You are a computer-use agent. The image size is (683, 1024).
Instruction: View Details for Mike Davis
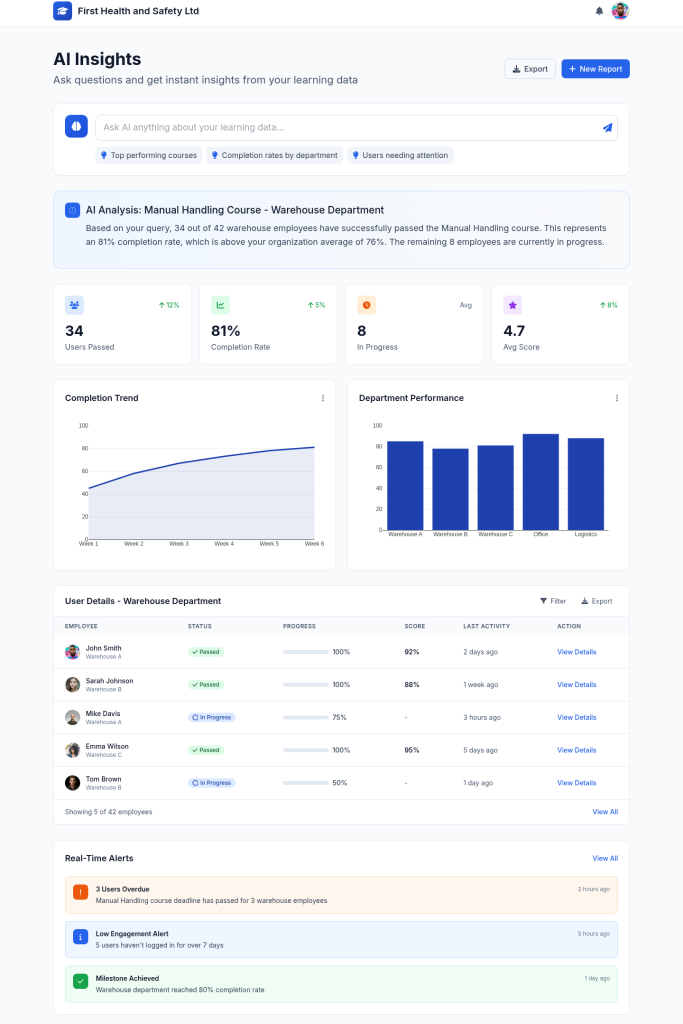click(x=576, y=717)
